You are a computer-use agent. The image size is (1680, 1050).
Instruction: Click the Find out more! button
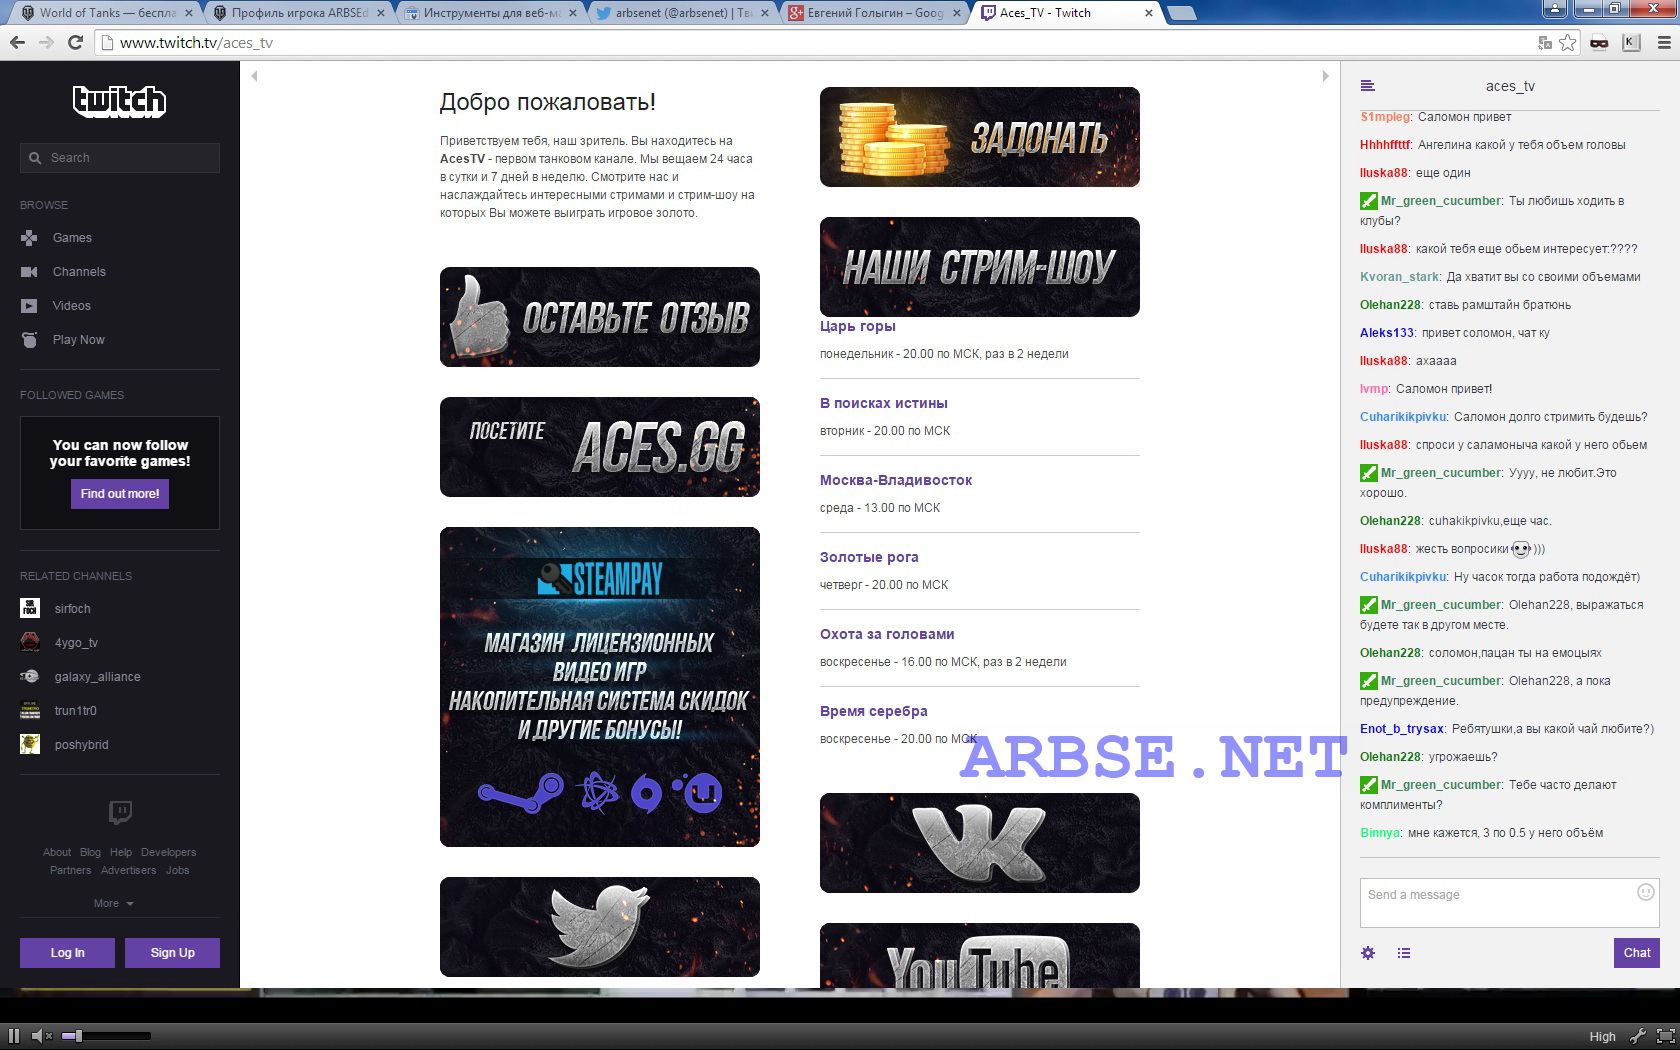tap(120, 494)
